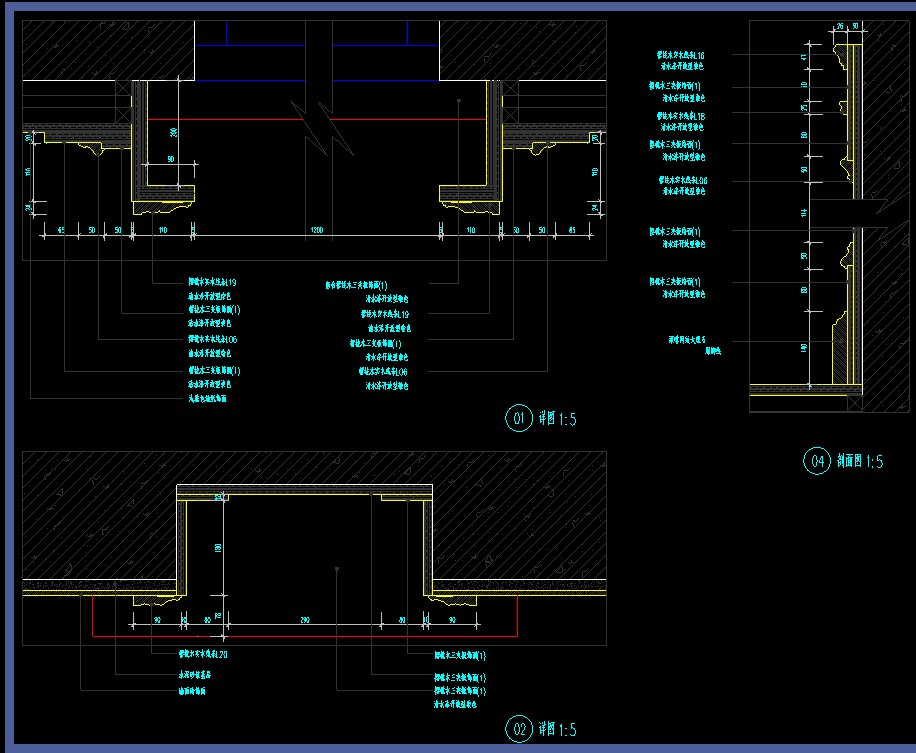Screen dimensions: 916x753
Task: Select the '剖面图 1:5' section title
Action: pos(860,461)
